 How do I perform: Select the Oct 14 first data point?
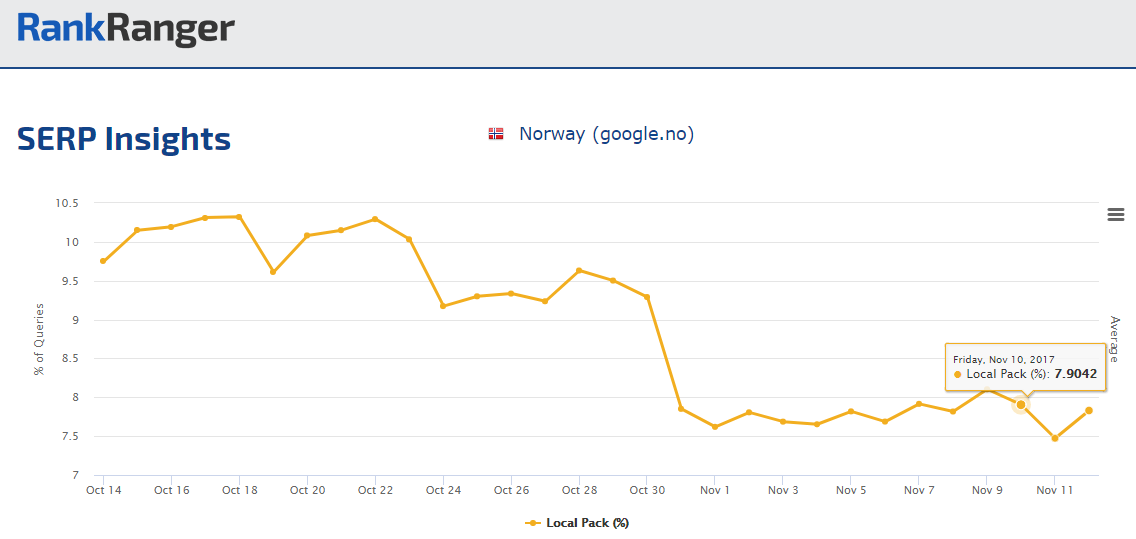103,261
